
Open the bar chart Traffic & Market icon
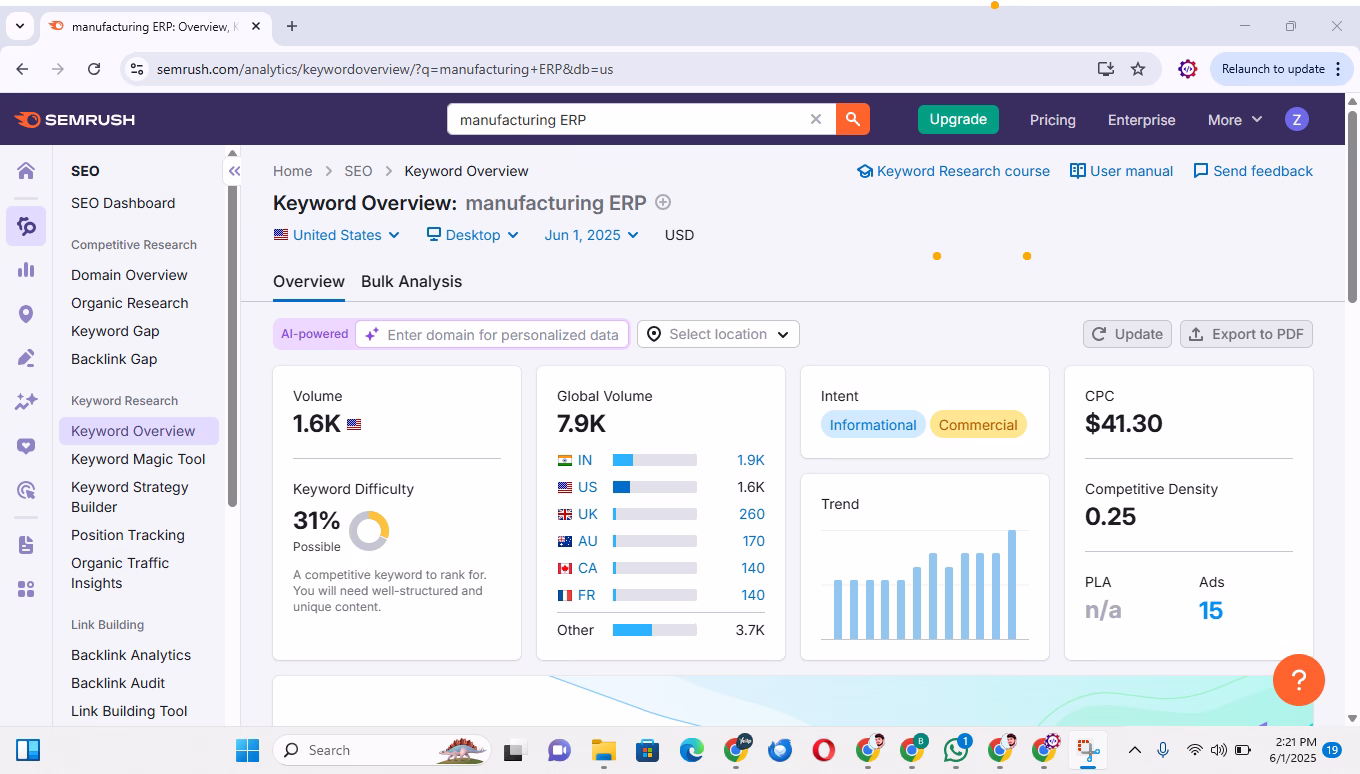26,270
